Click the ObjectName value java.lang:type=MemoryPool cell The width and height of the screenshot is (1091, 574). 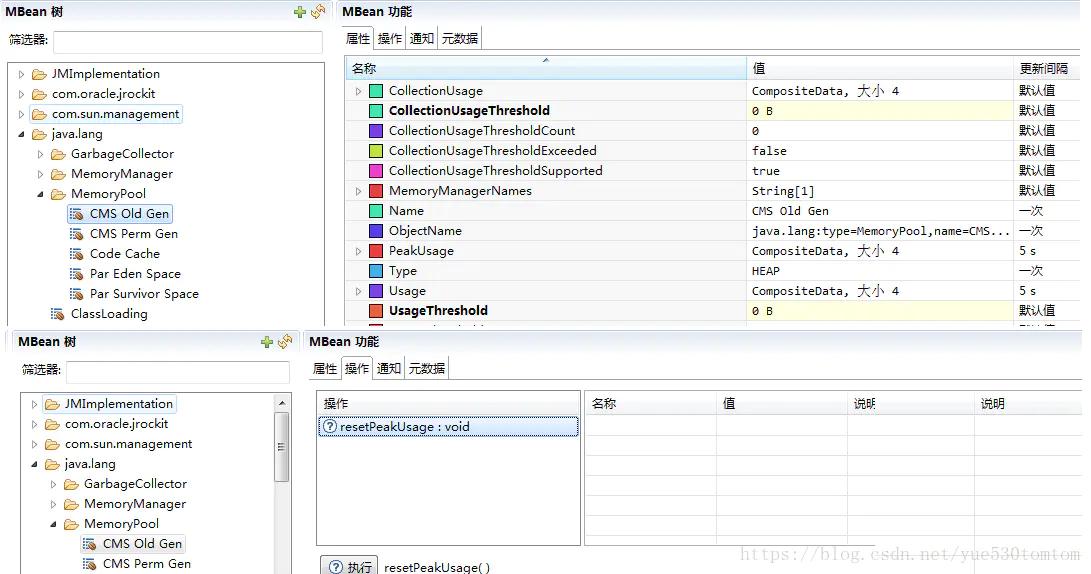pos(880,231)
